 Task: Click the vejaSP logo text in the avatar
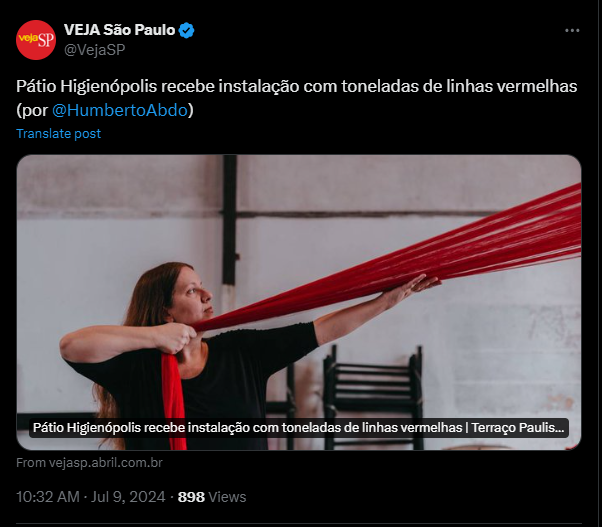(36, 39)
